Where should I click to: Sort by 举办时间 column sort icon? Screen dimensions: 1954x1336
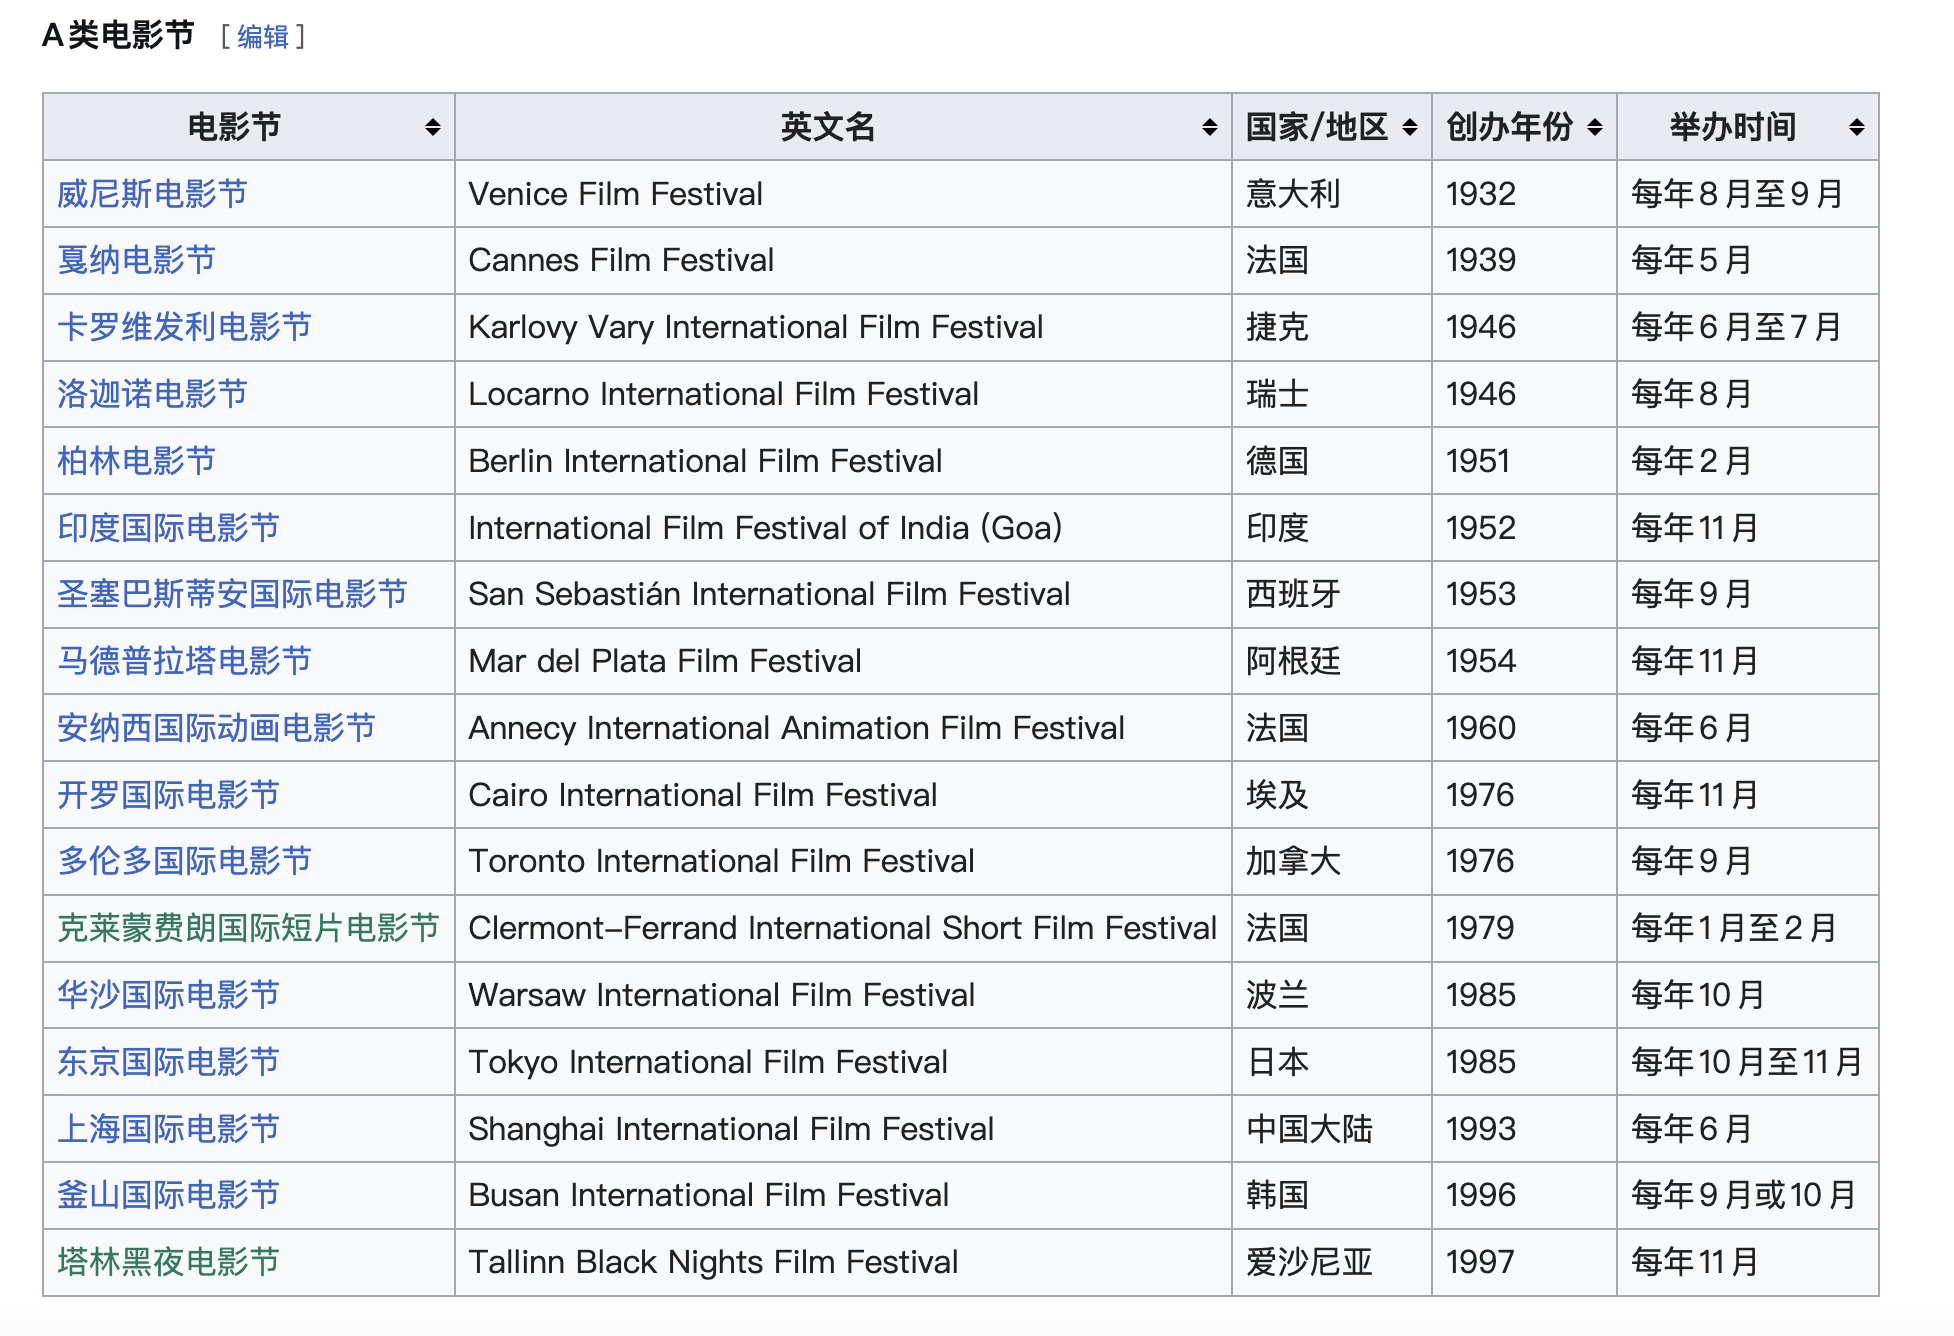(x=1856, y=127)
